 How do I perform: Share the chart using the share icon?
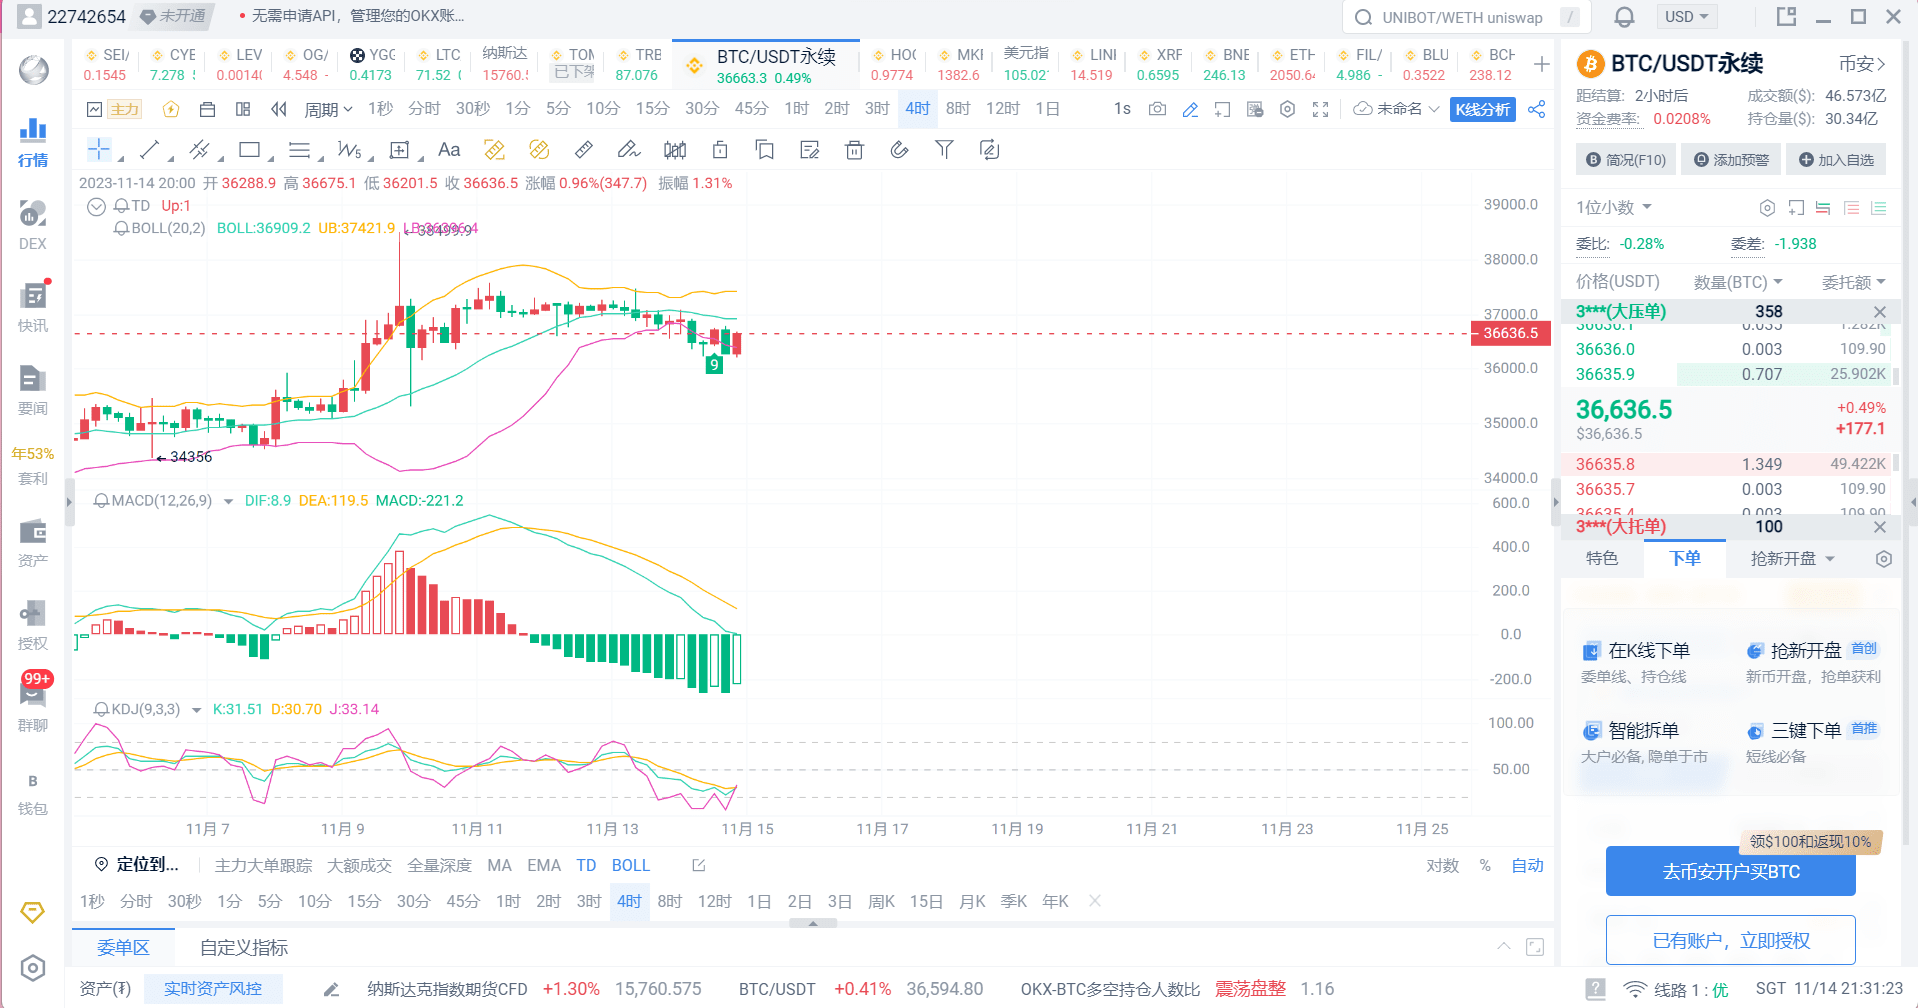1537,109
